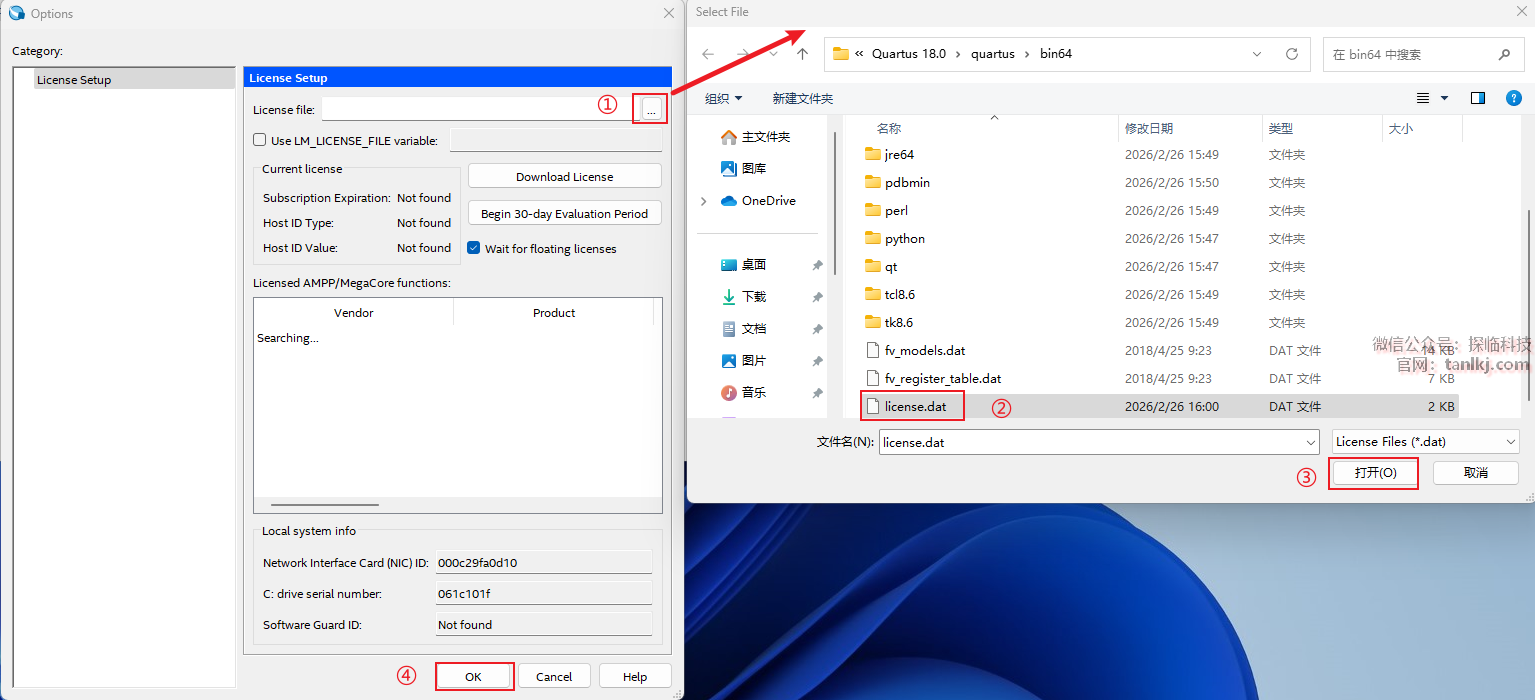The image size is (1535, 700).
Task: Select the license.dat file
Action: pyautogui.click(x=914, y=406)
